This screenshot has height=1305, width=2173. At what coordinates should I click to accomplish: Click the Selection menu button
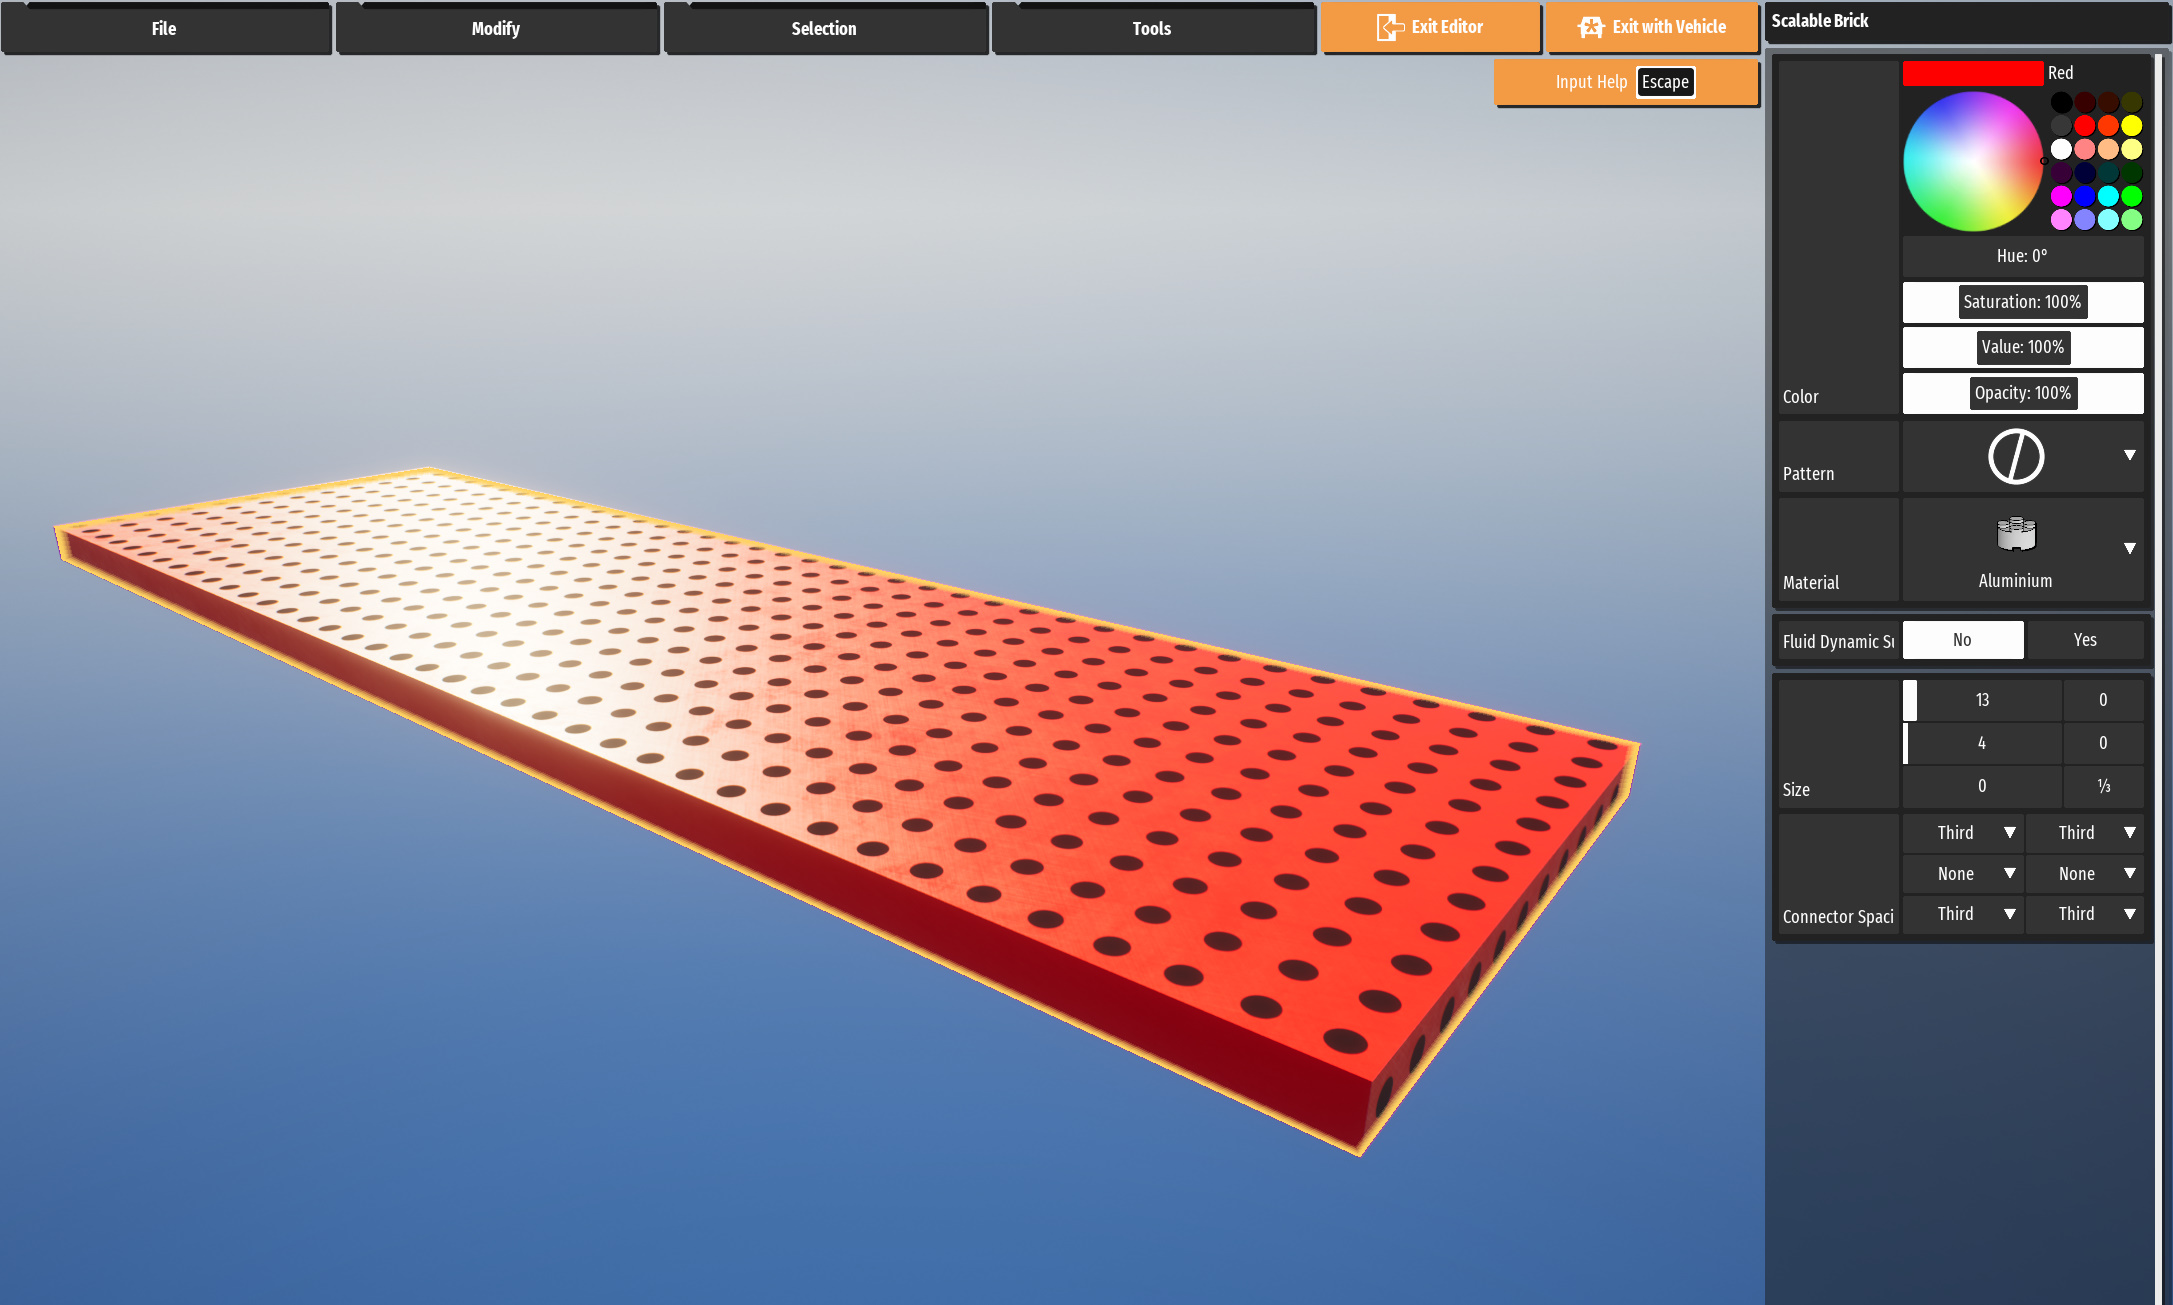(824, 29)
